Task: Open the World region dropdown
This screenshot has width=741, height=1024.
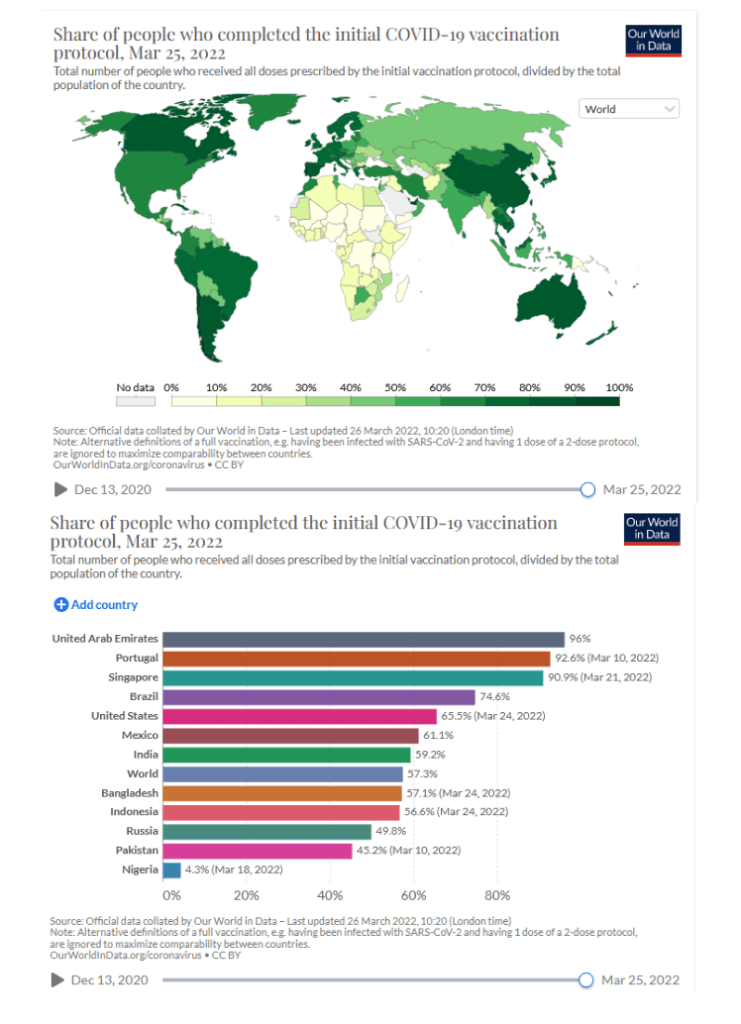Action: tap(628, 109)
